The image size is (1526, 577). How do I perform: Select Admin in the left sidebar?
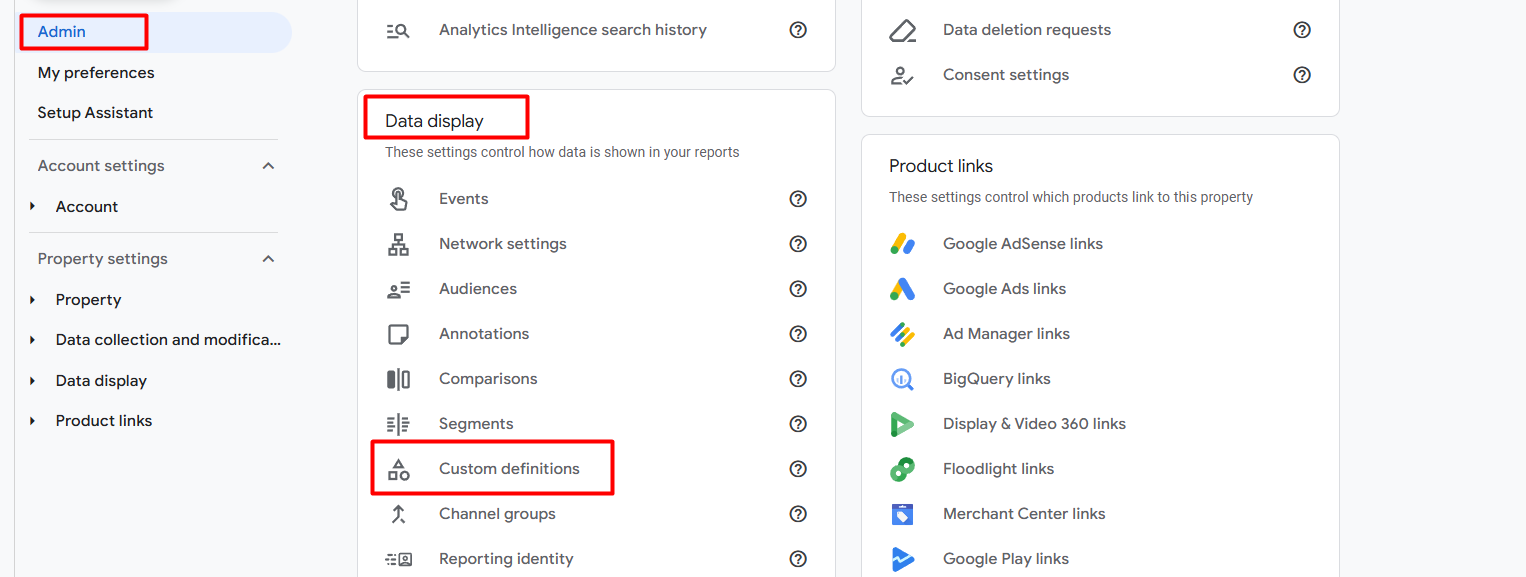(62, 32)
